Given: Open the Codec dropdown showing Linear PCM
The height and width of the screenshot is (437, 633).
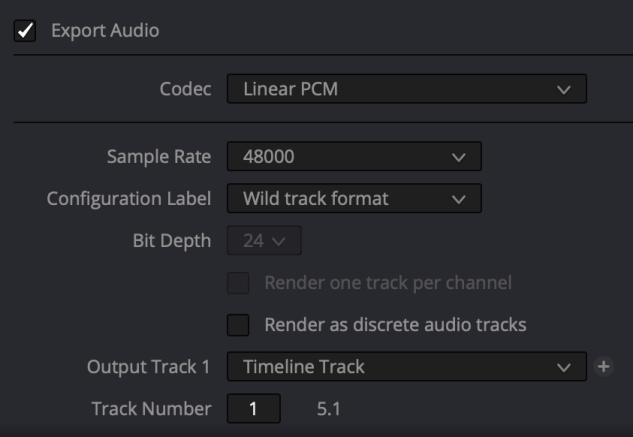Looking at the screenshot, I should pyautogui.click(x=406, y=89).
